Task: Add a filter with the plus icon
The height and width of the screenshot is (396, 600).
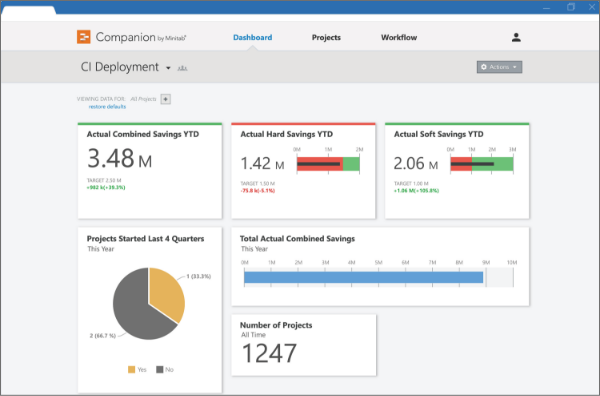Action: [x=165, y=99]
